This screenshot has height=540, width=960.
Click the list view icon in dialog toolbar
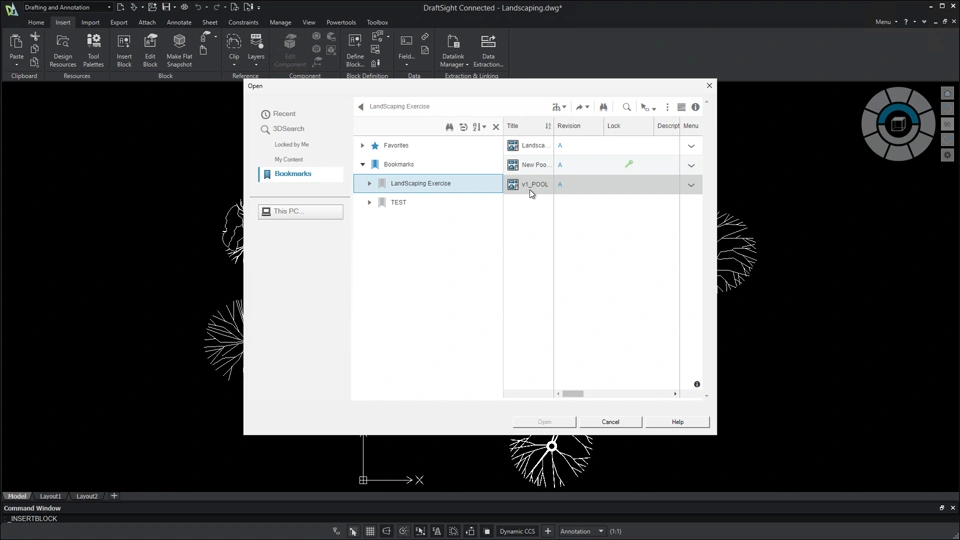(x=681, y=107)
